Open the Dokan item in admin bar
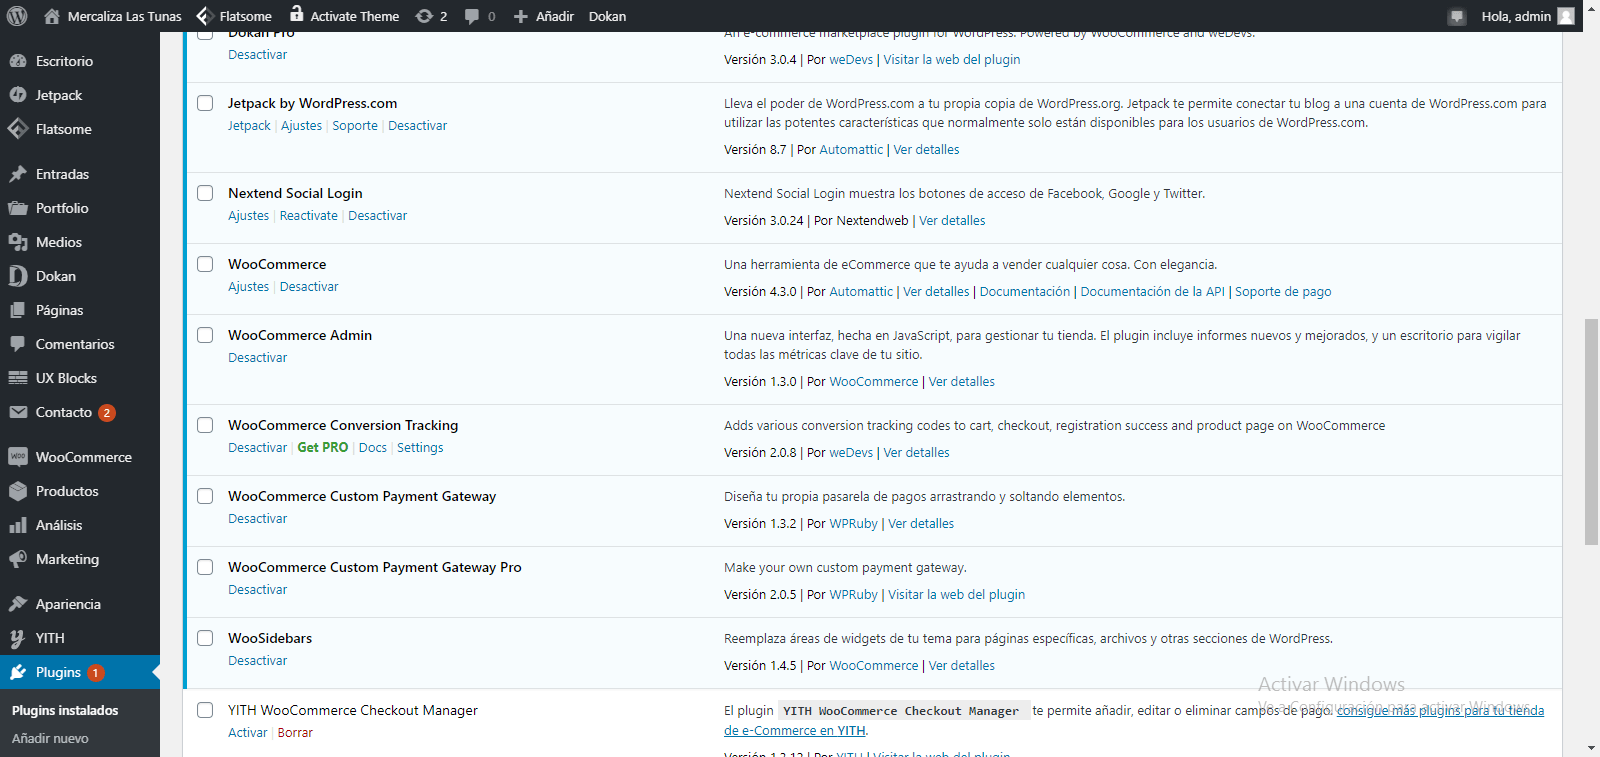The height and width of the screenshot is (757, 1600). coord(607,16)
